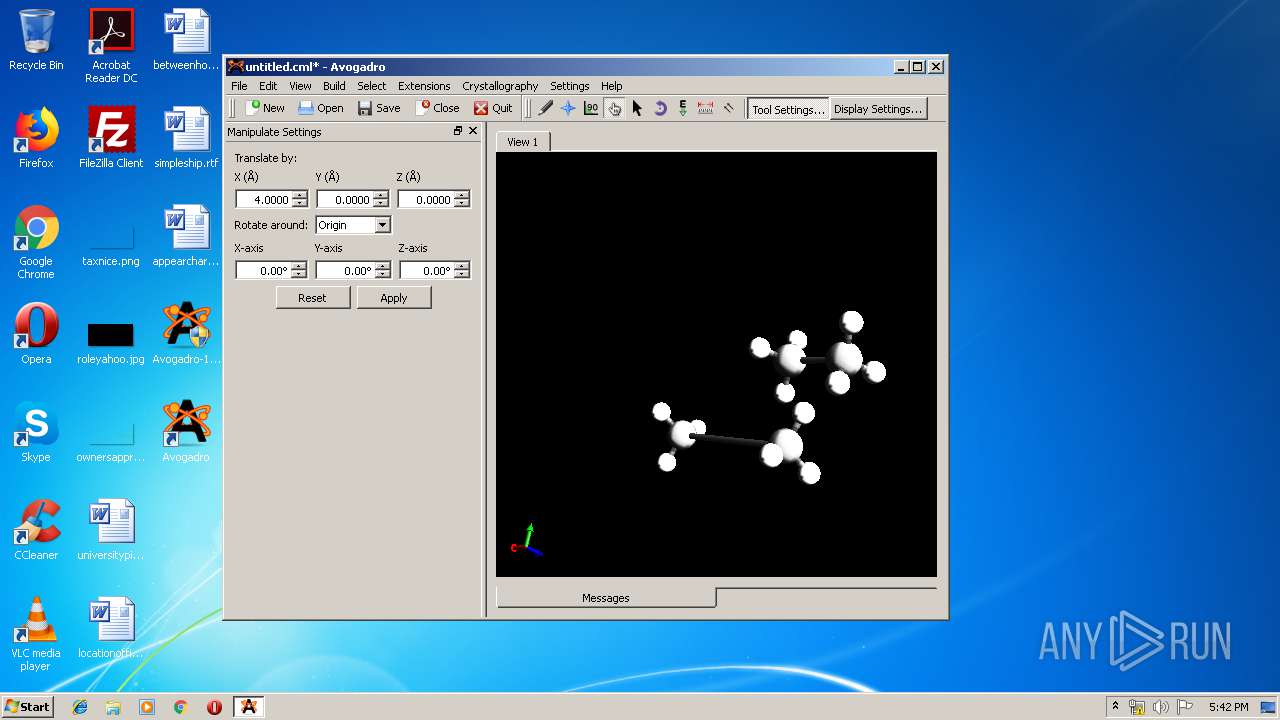Select the Navigate tool star icon

[568, 108]
